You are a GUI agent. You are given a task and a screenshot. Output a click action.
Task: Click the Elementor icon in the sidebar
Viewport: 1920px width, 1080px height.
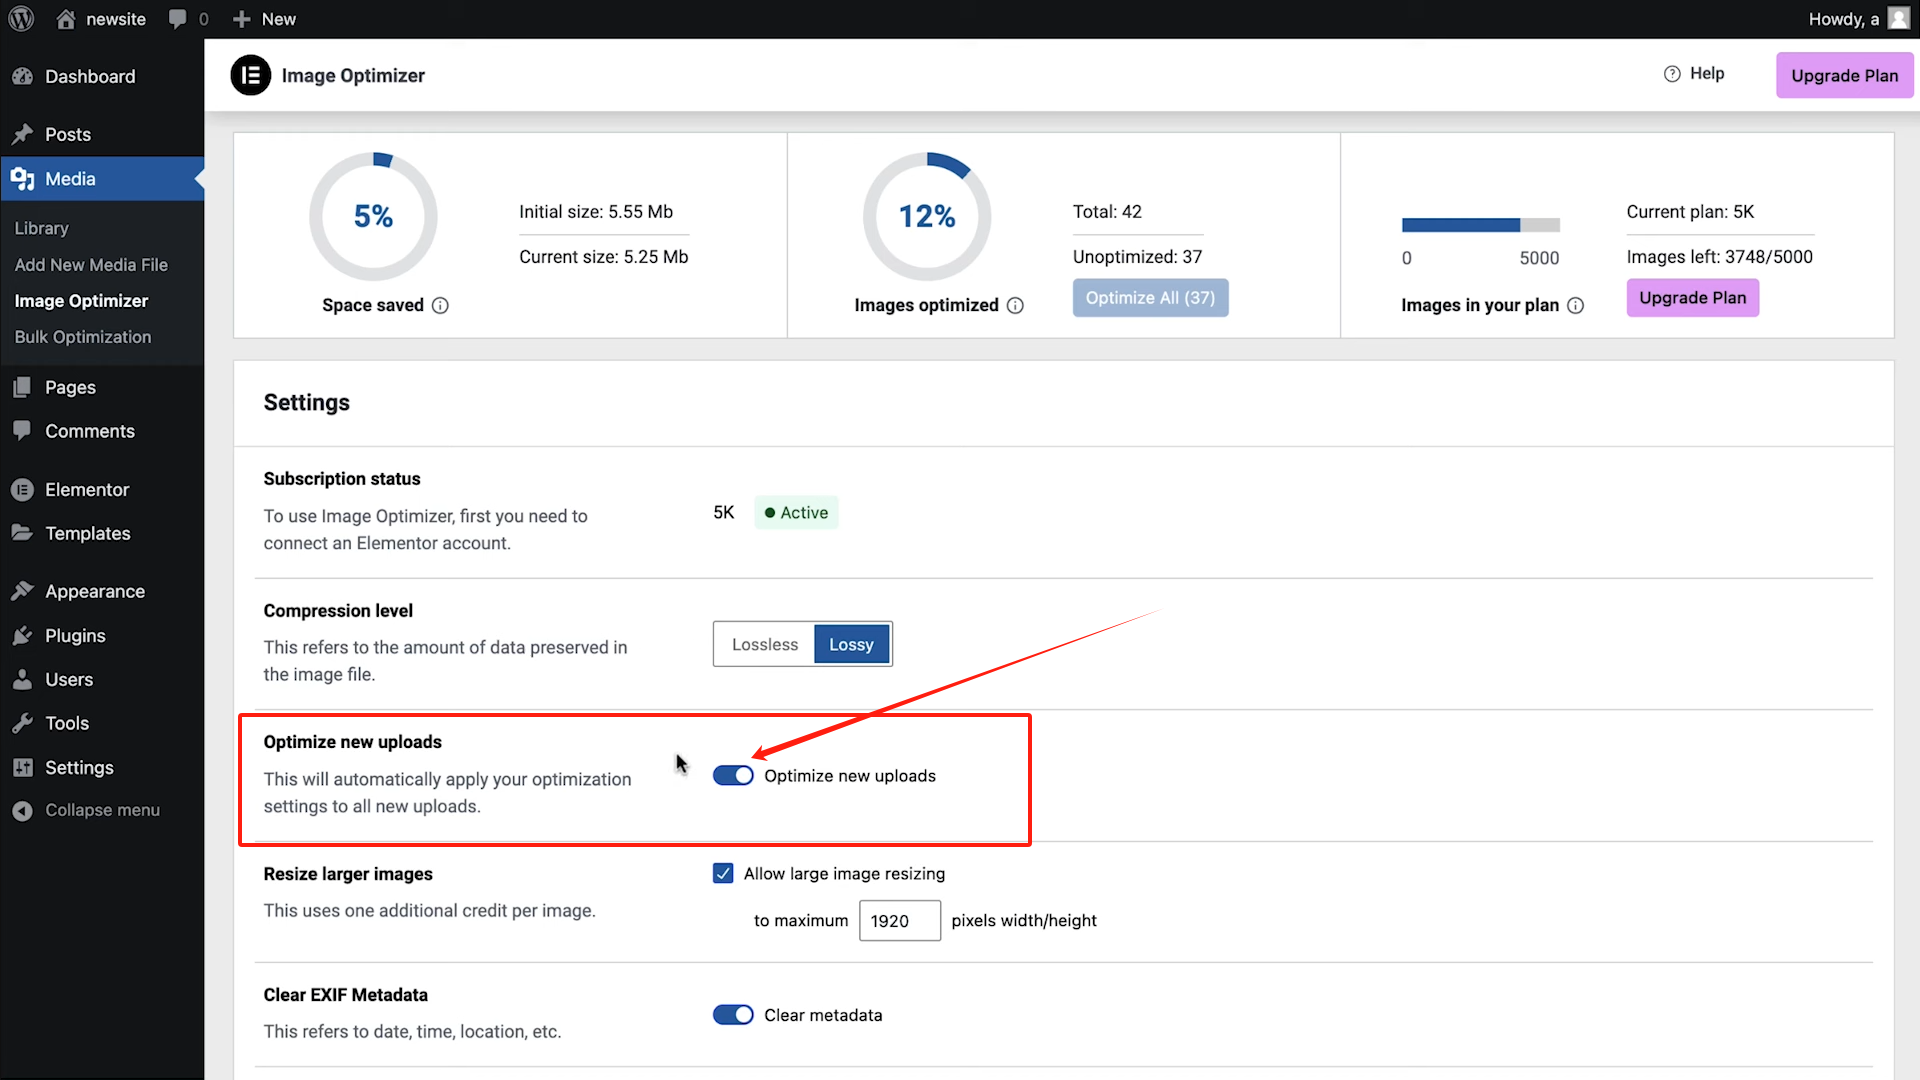22,489
